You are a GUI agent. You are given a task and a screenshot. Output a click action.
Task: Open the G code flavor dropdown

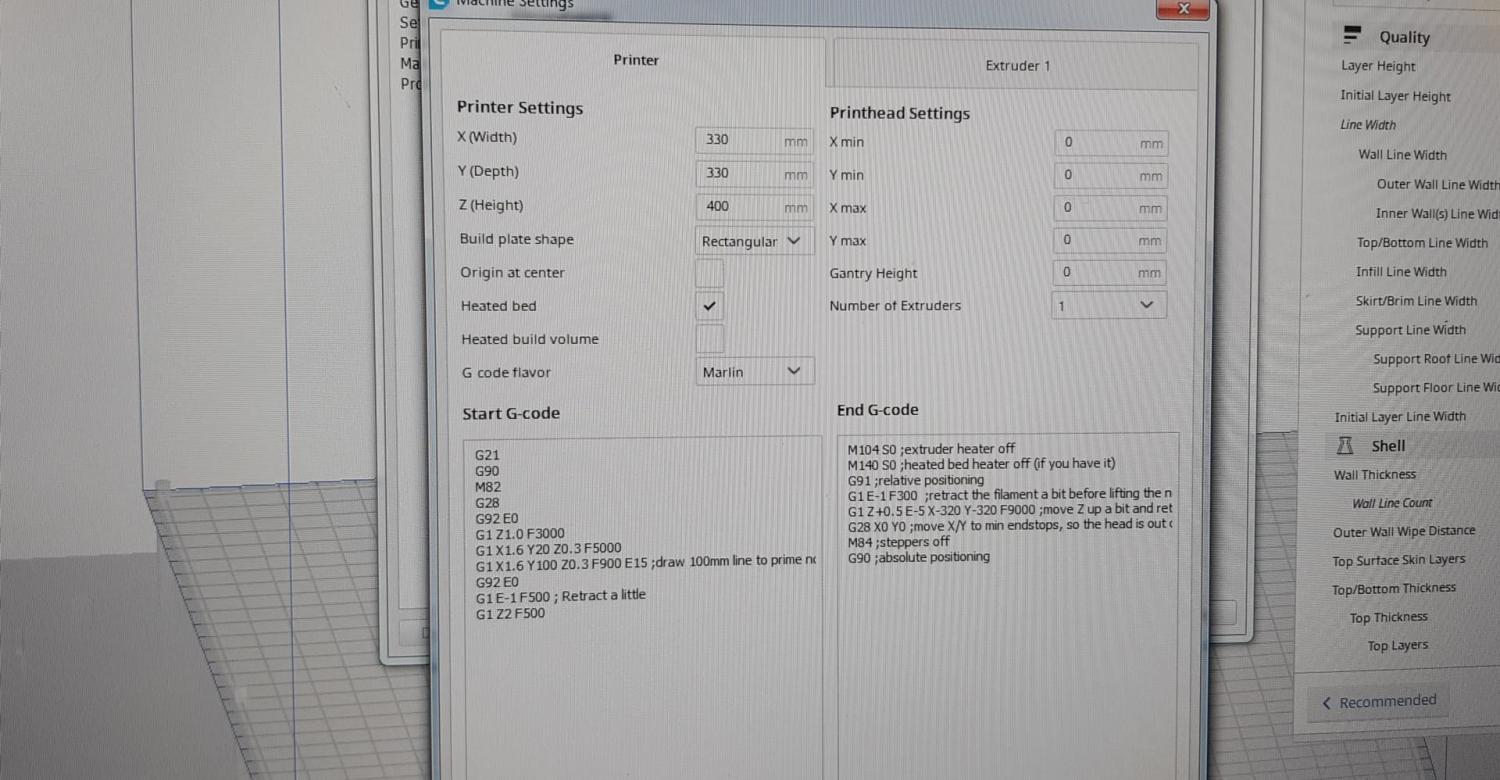pos(754,372)
